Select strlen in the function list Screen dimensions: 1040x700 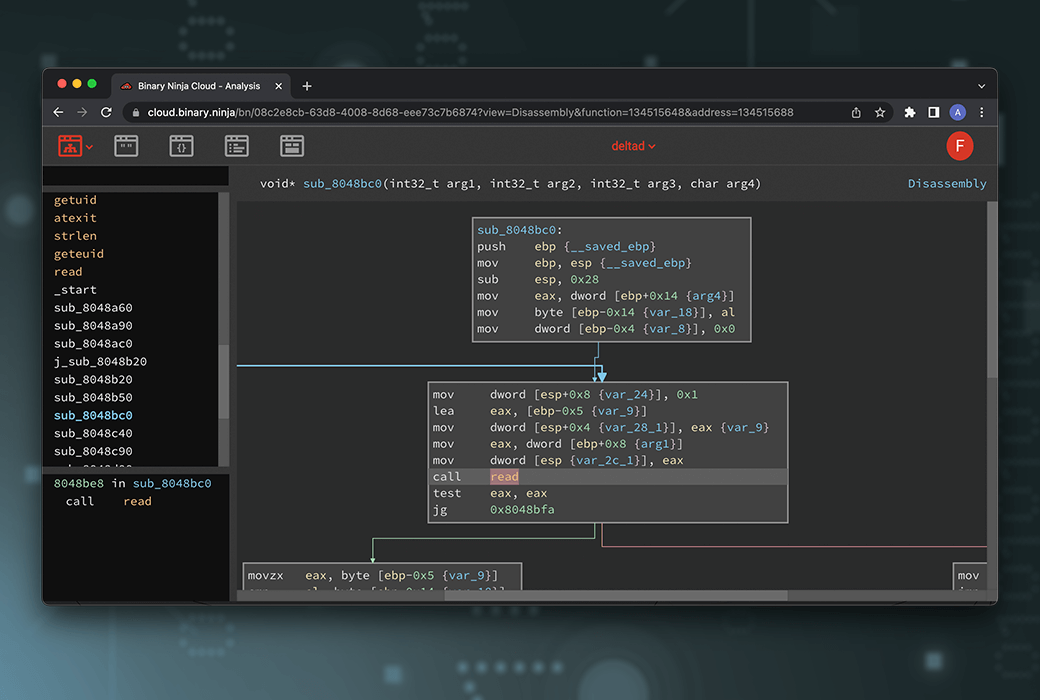pyautogui.click(x=75, y=236)
